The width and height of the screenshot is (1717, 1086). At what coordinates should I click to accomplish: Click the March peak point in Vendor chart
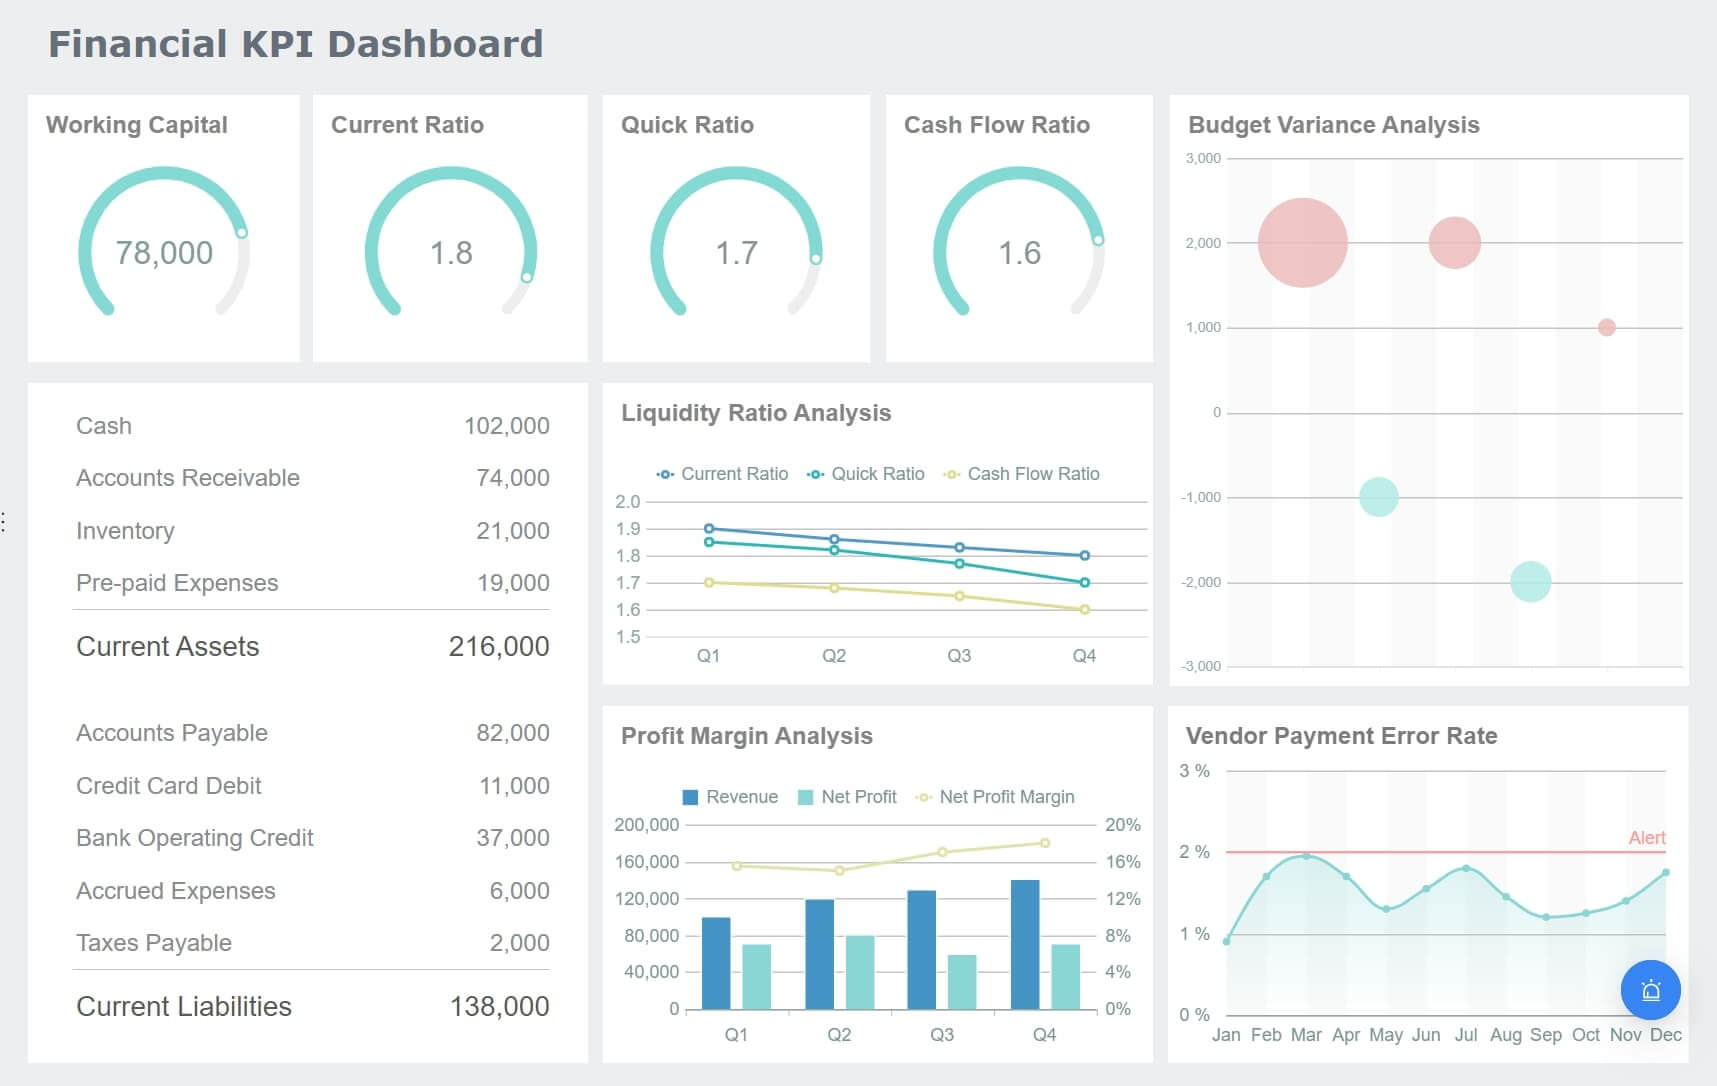click(1306, 856)
